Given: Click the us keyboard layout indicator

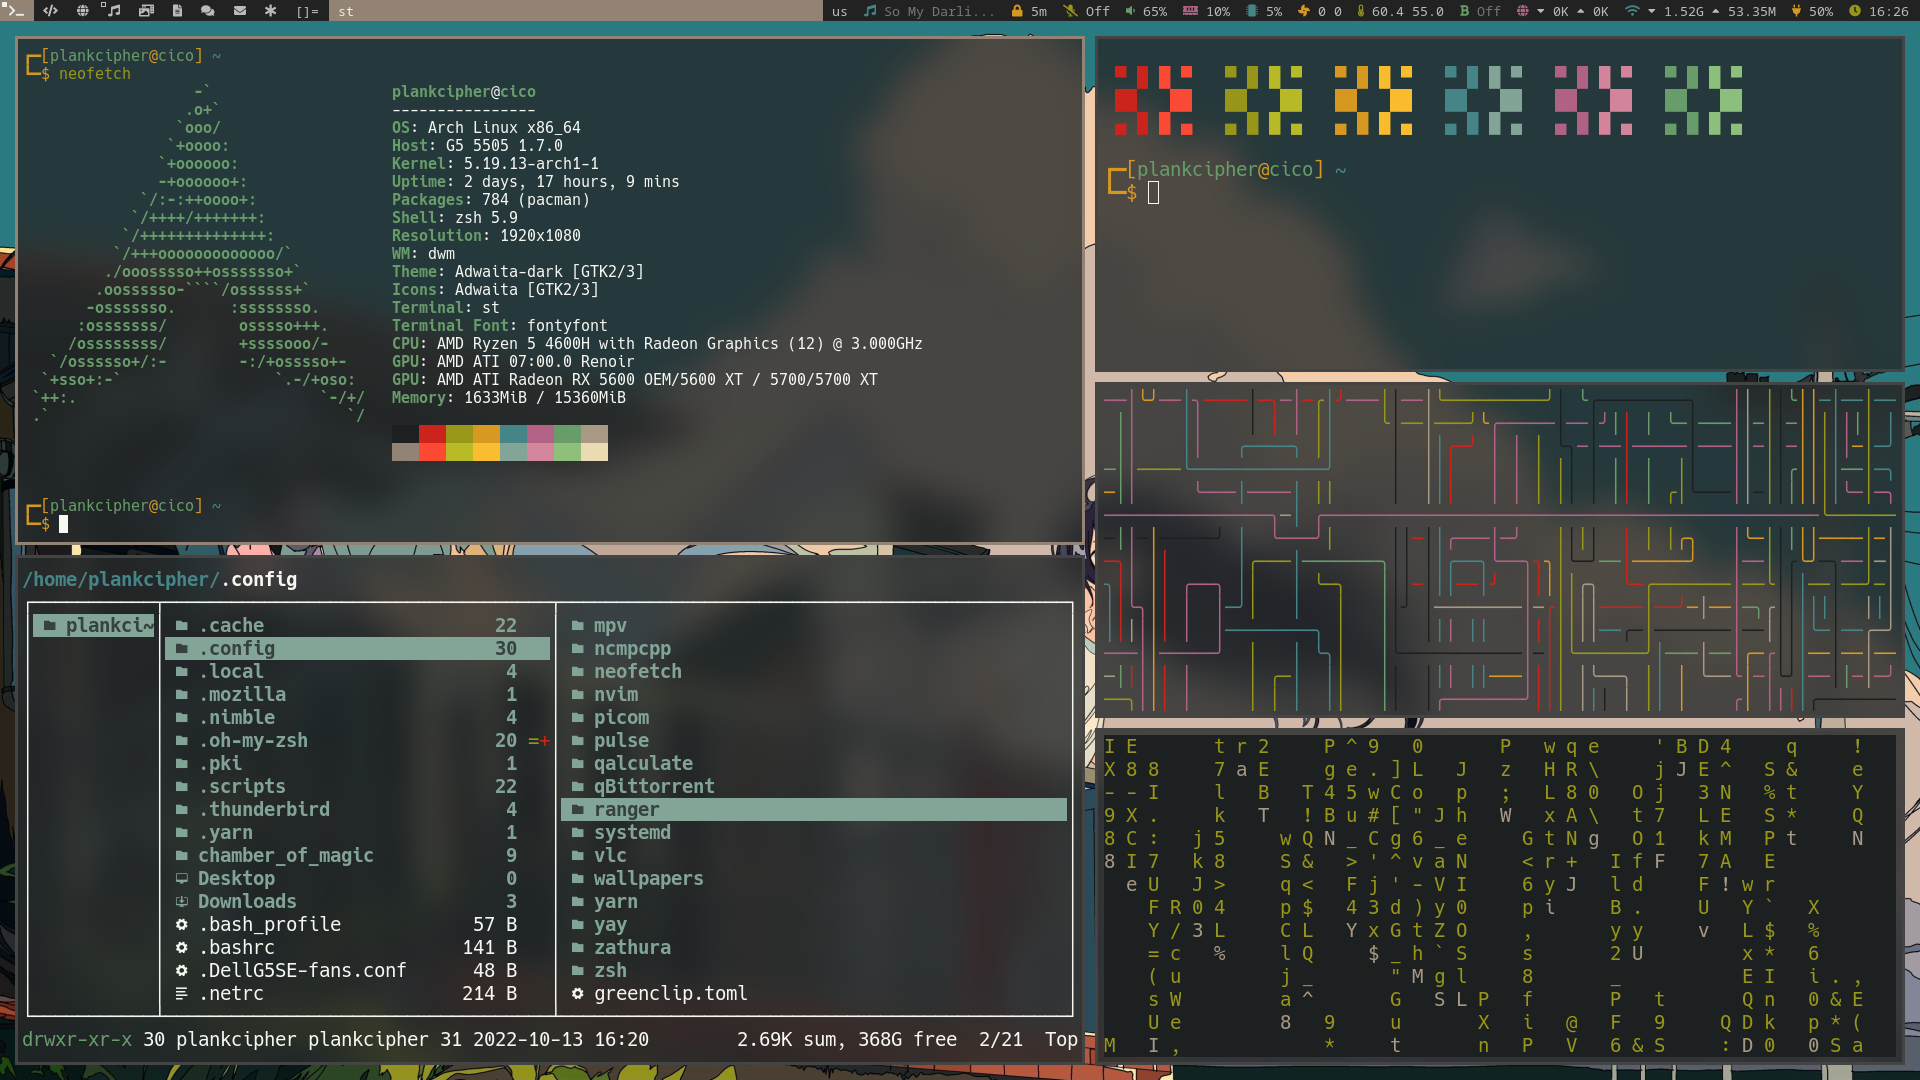Looking at the screenshot, I should [839, 11].
